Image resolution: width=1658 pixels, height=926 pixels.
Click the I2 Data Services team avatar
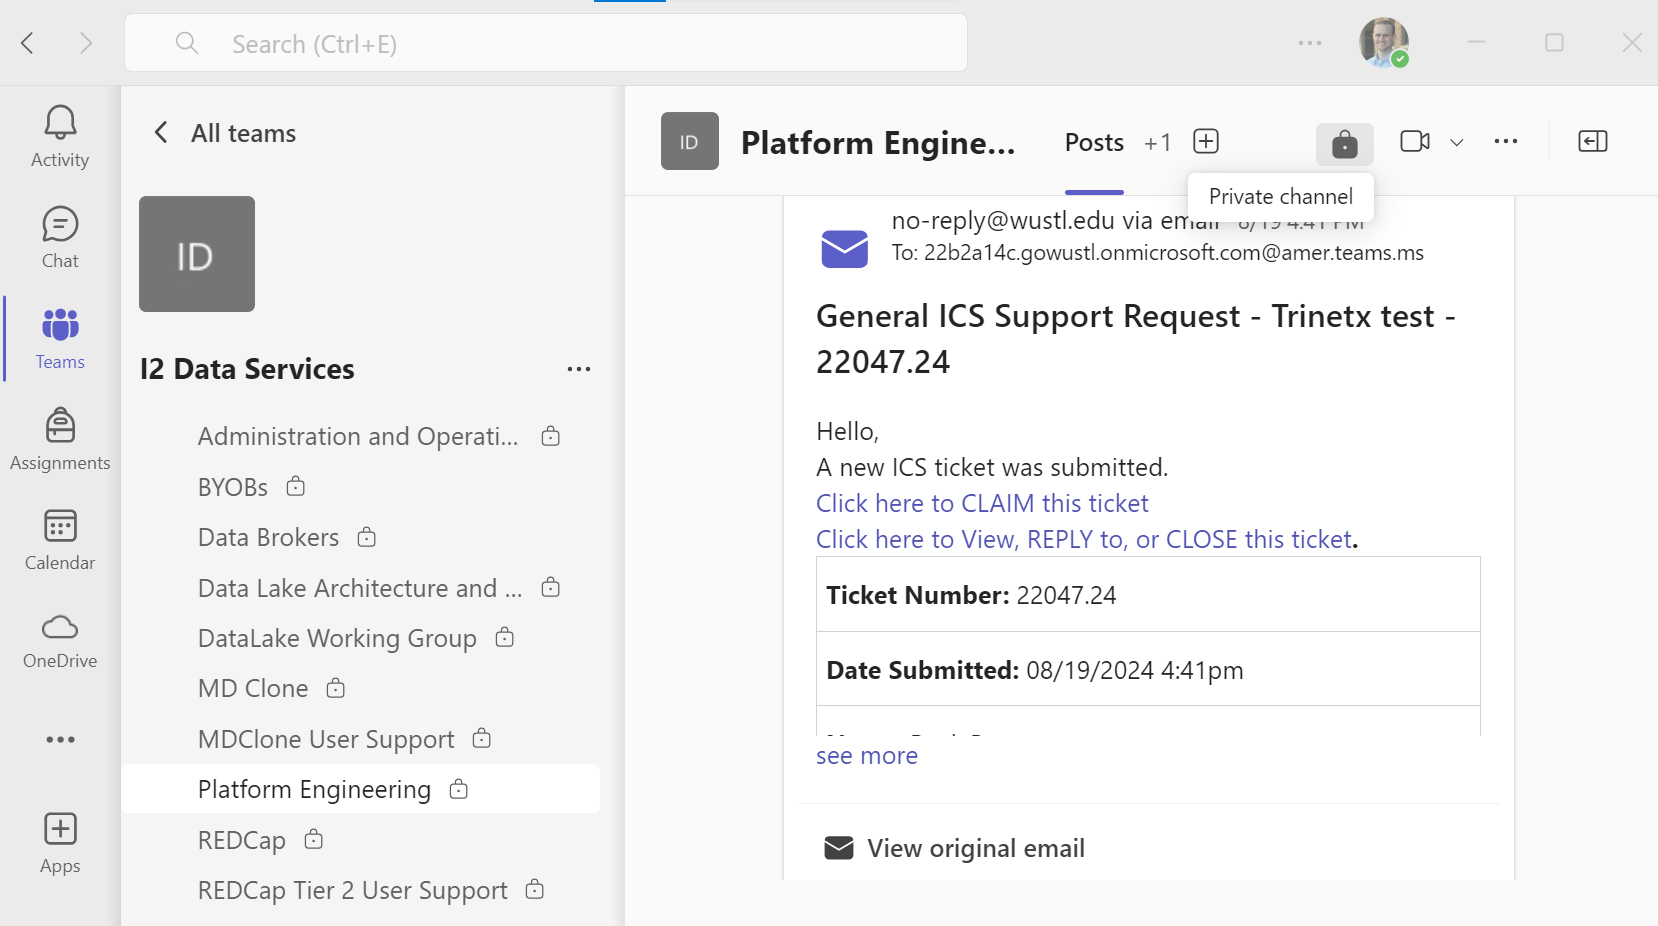[x=197, y=254]
